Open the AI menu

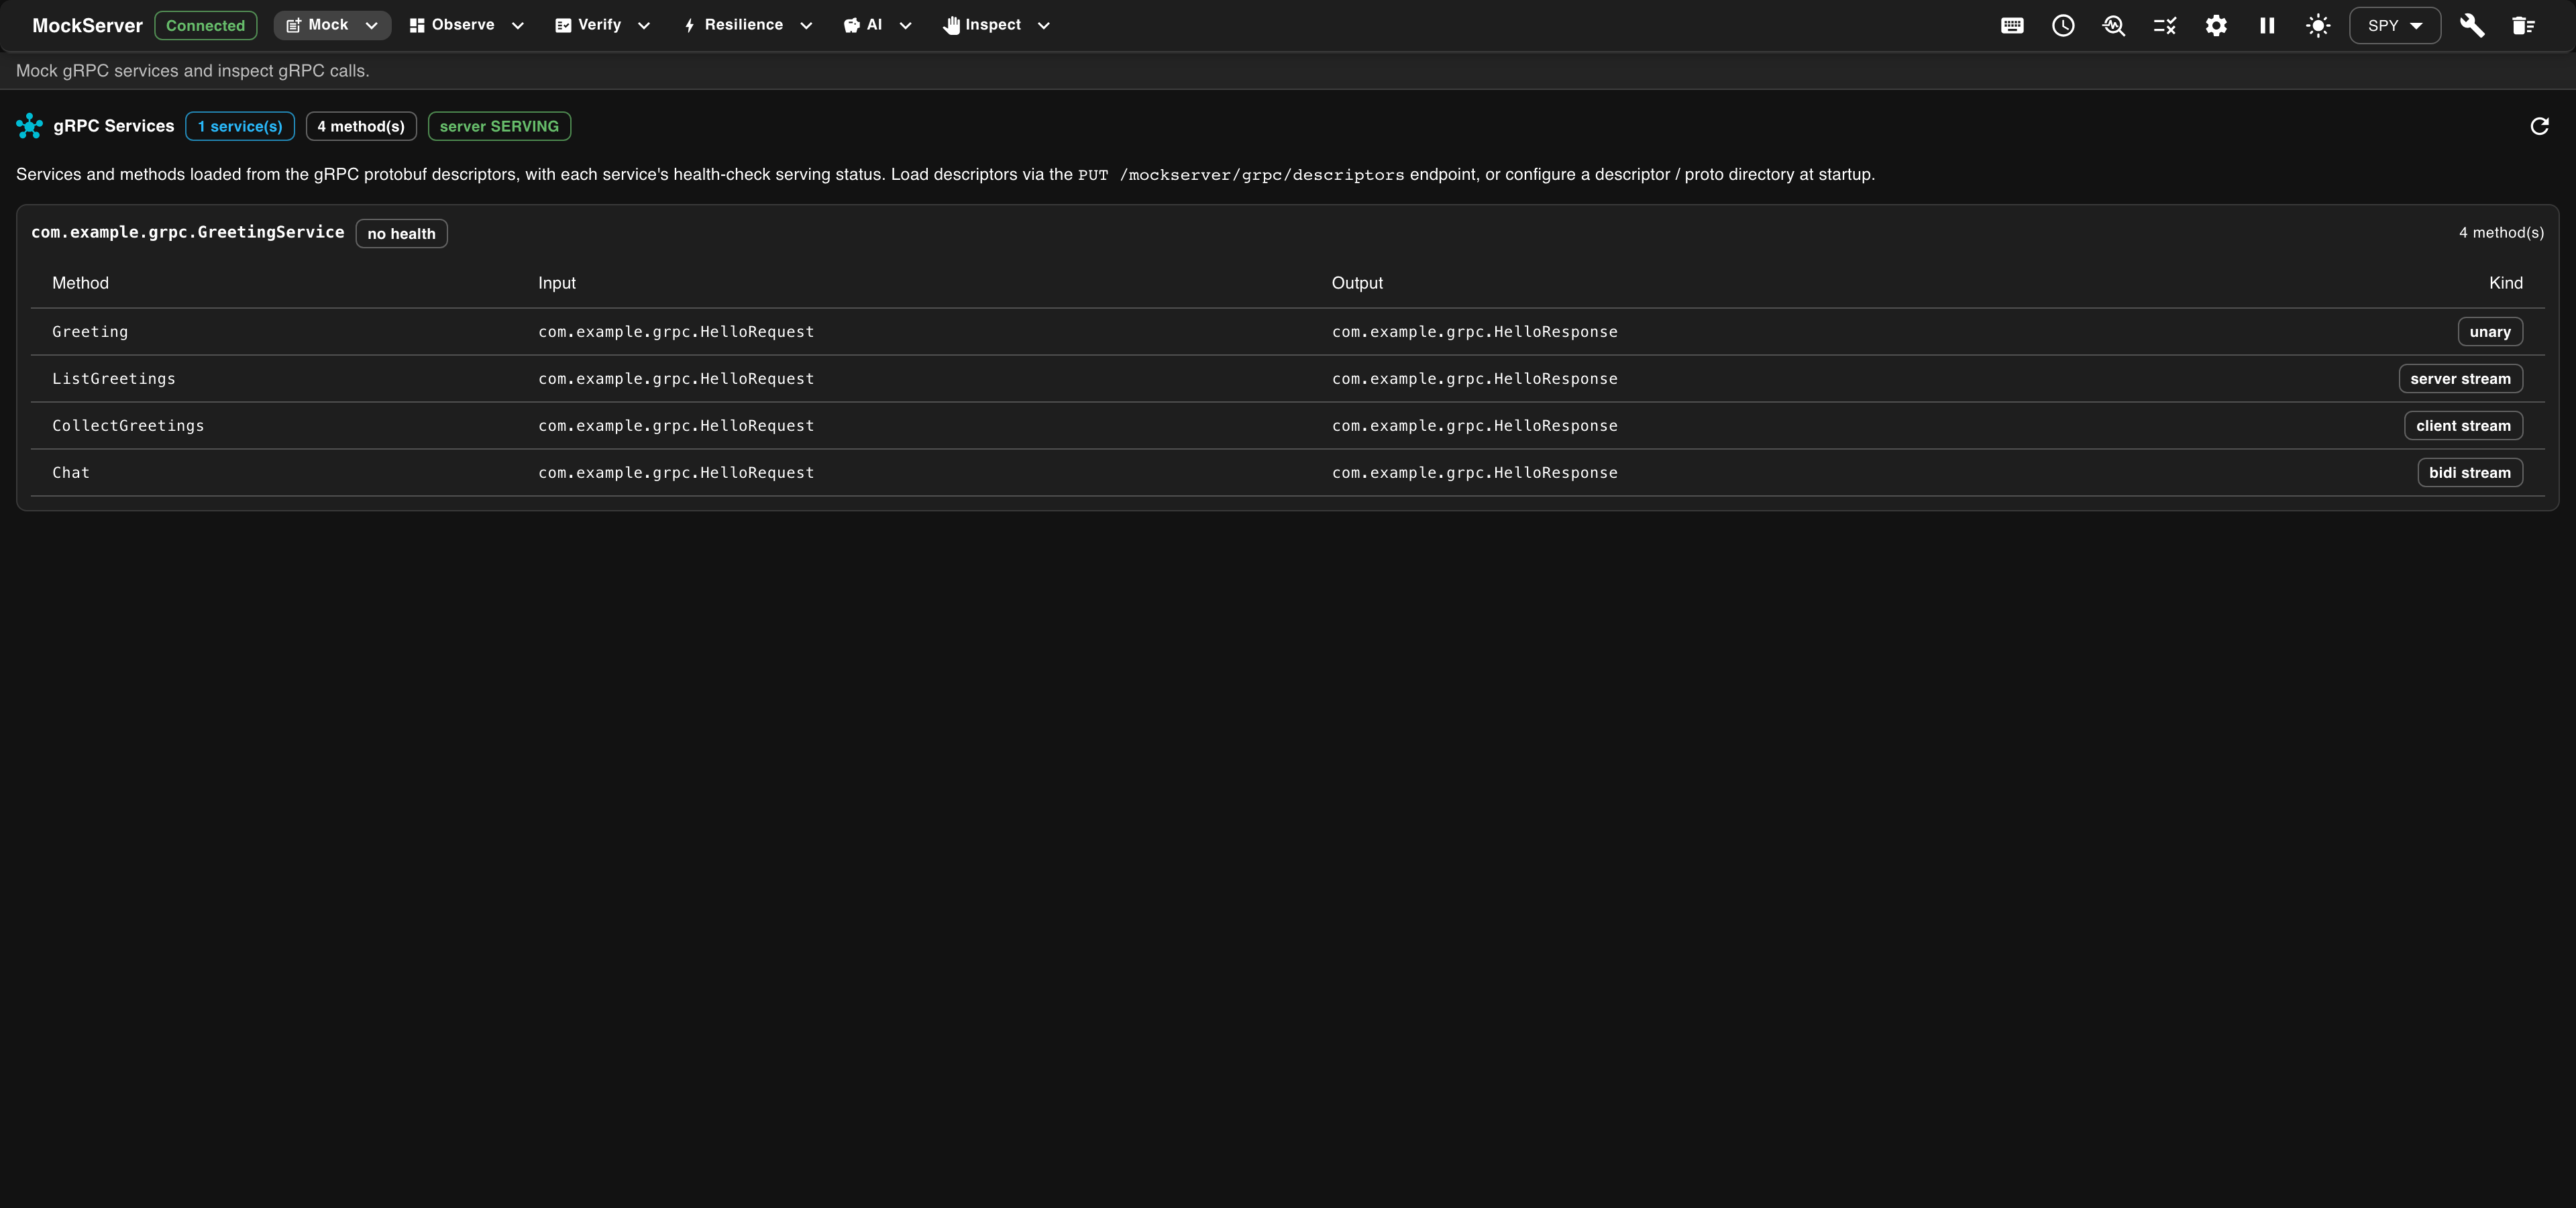(x=877, y=25)
